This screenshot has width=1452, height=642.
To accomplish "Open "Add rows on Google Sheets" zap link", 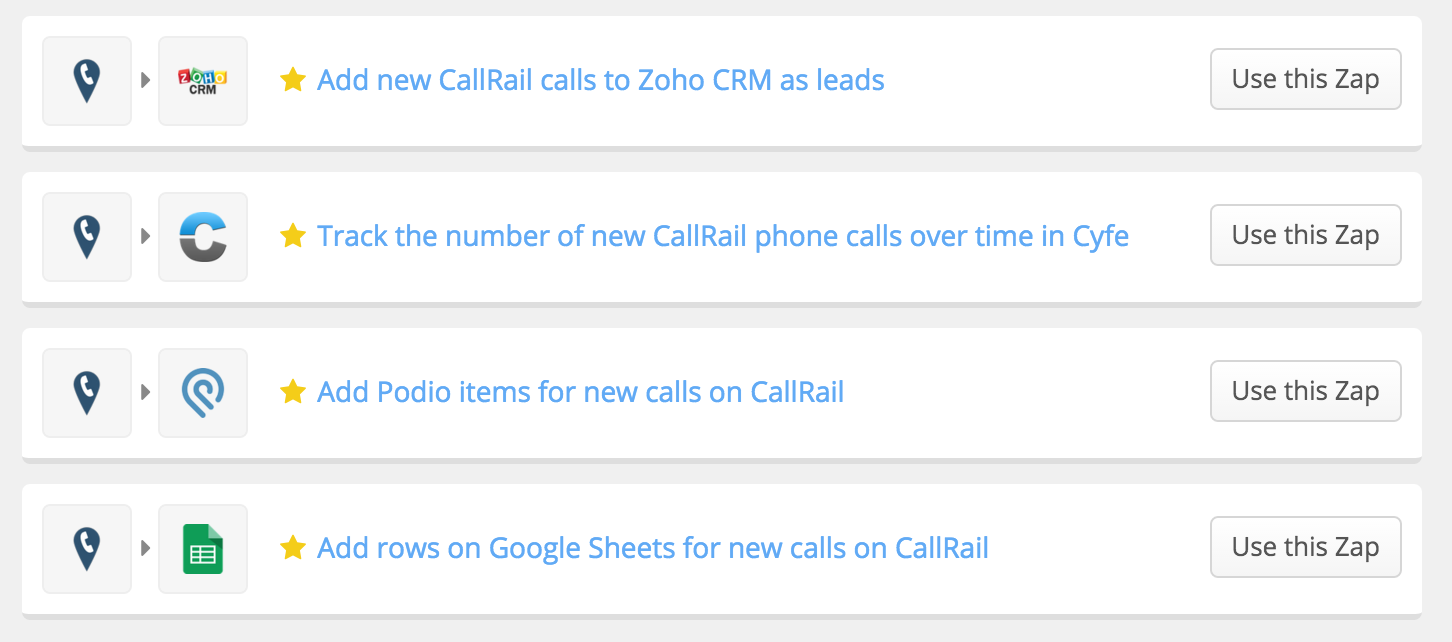I will [652, 548].
